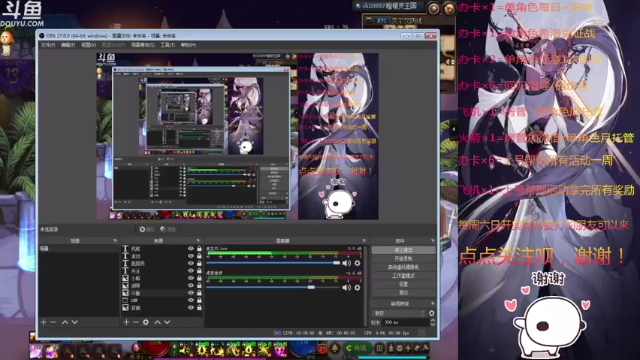Open the 渐变 transition dropdown

pos(399,313)
